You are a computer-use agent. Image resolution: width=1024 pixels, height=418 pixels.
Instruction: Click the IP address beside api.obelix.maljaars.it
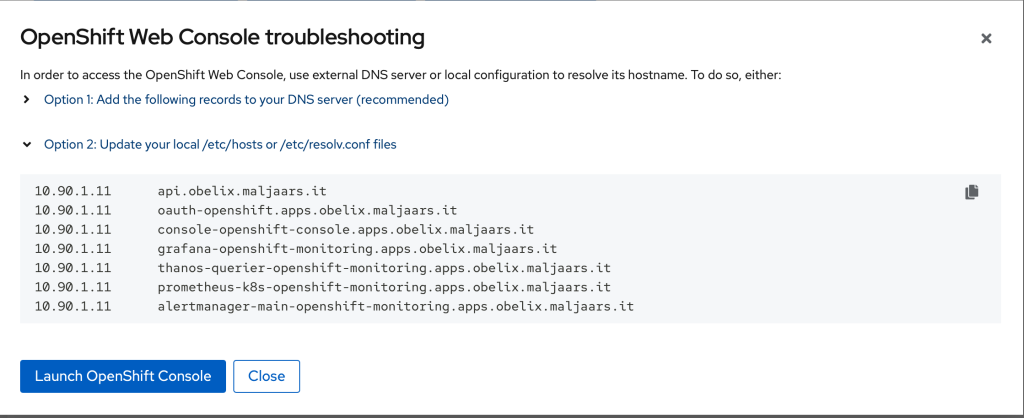[x=72, y=192]
